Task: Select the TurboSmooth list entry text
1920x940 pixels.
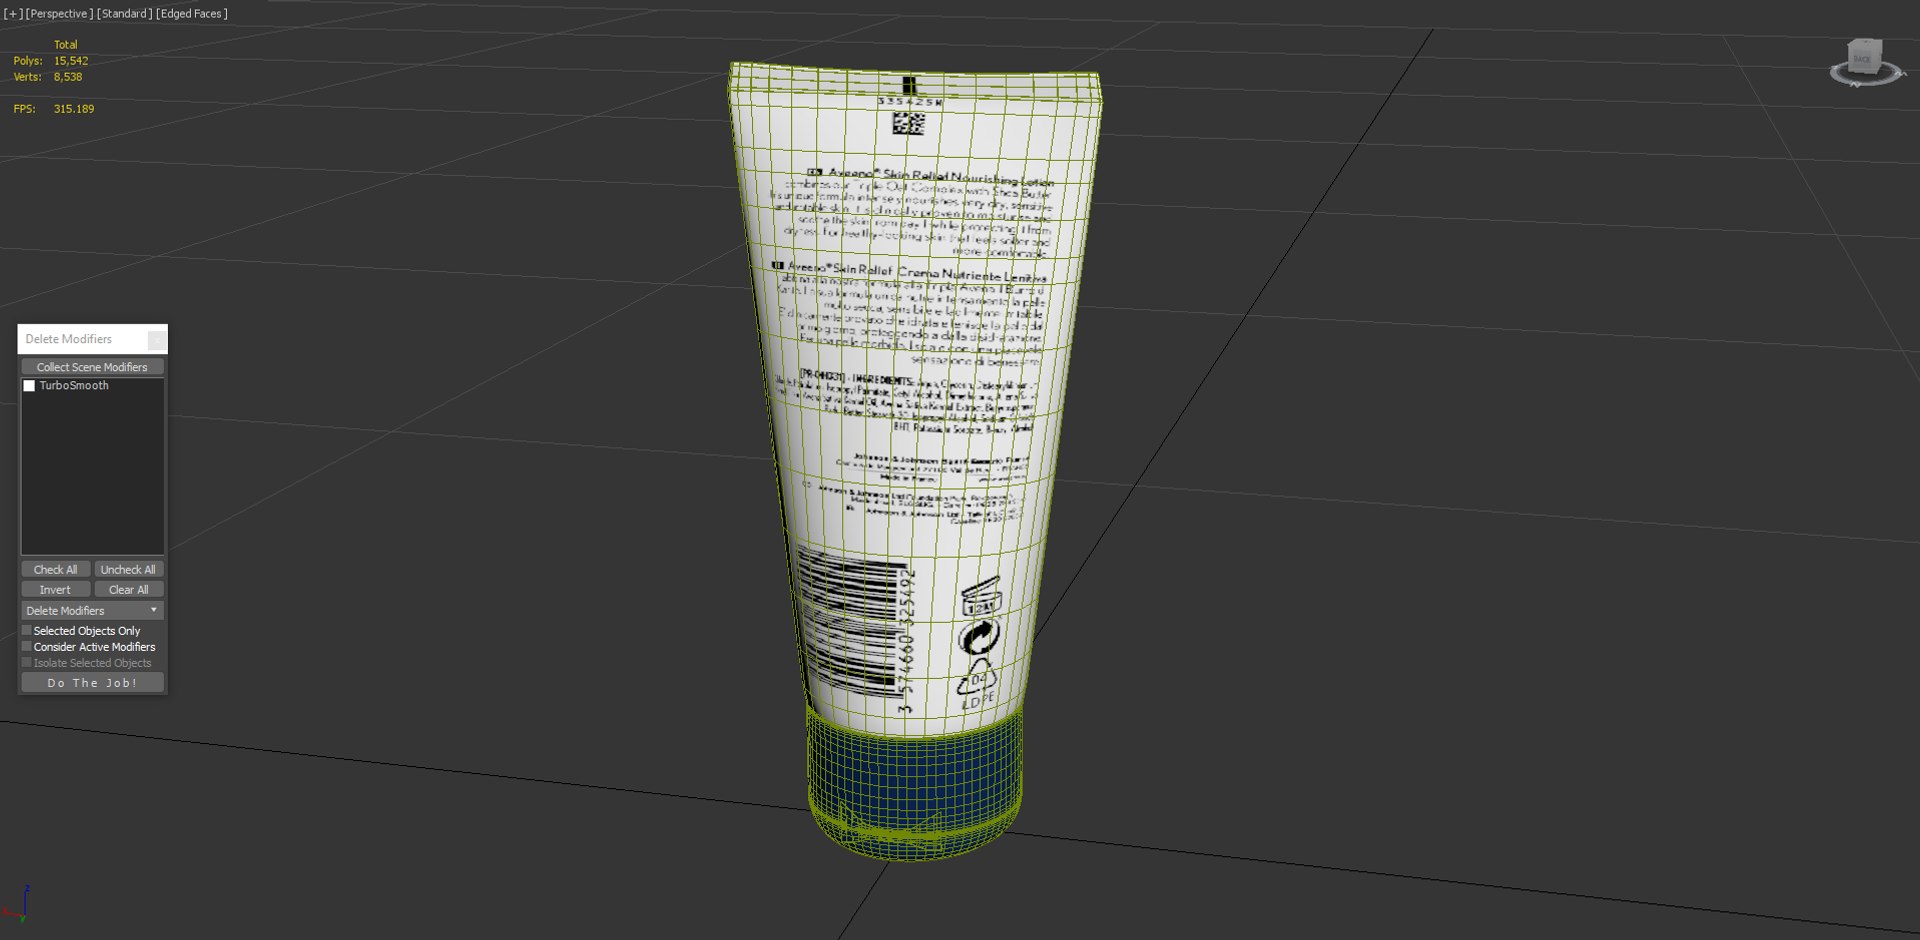Action: coord(74,386)
